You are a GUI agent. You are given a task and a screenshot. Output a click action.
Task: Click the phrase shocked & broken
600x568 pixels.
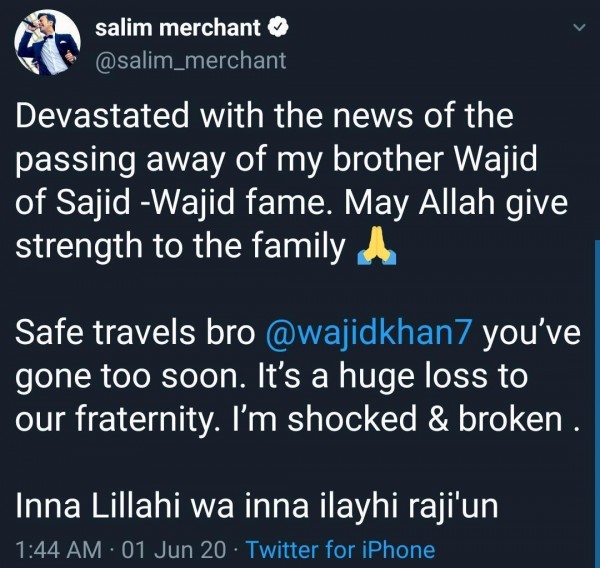[425, 419]
